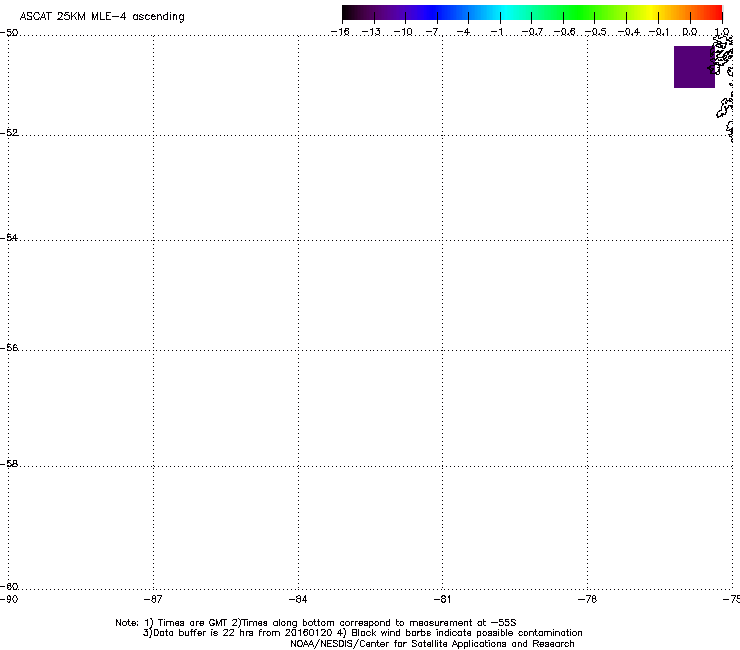Click the -0.1 label on the color scale
Screen dimensions: 740x650
659,32
